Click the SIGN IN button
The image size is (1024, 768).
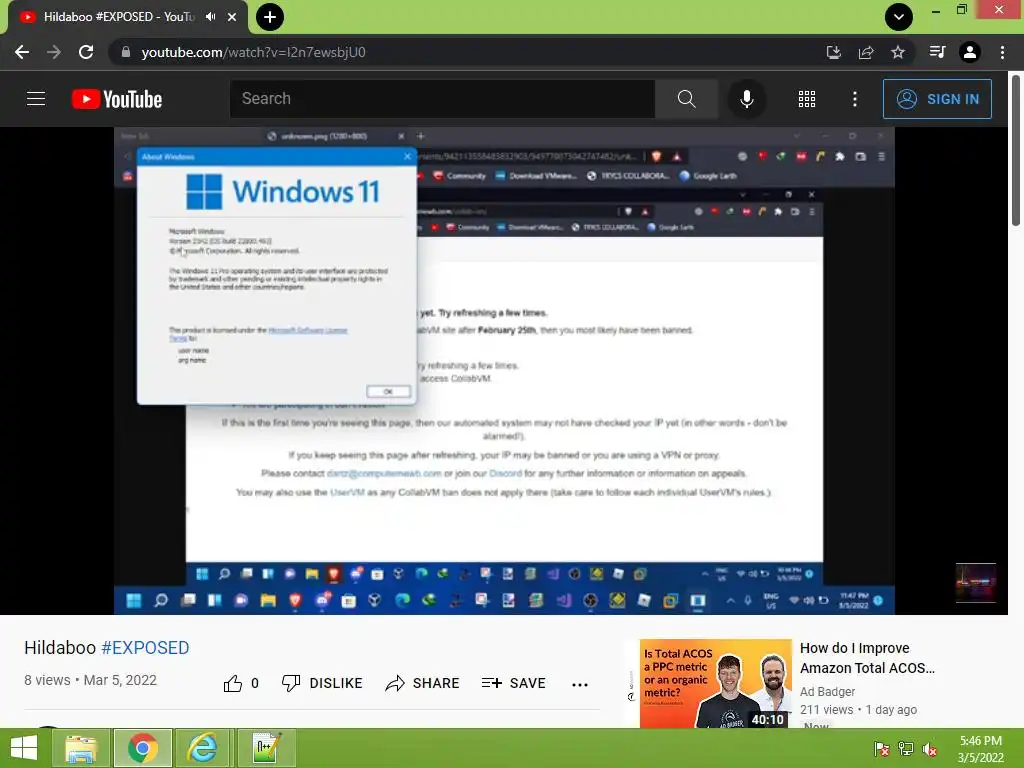pyautogui.click(x=937, y=99)
